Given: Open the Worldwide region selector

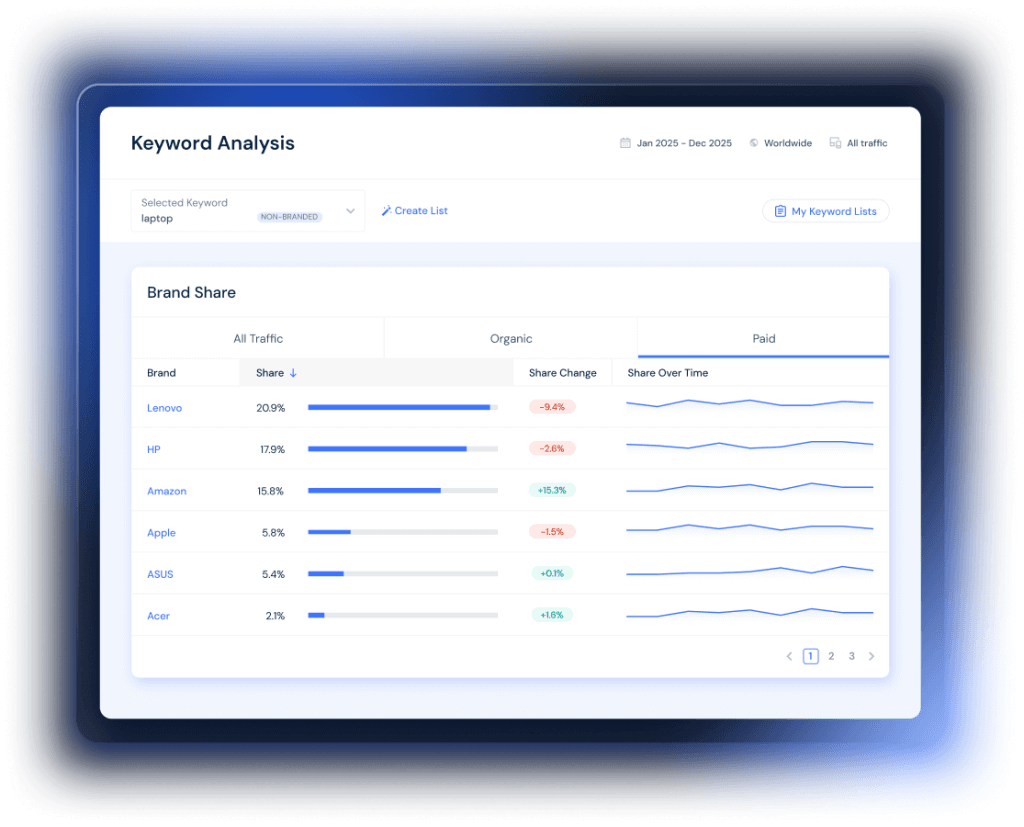Looking at the screenshot, I should pos(787,143).
